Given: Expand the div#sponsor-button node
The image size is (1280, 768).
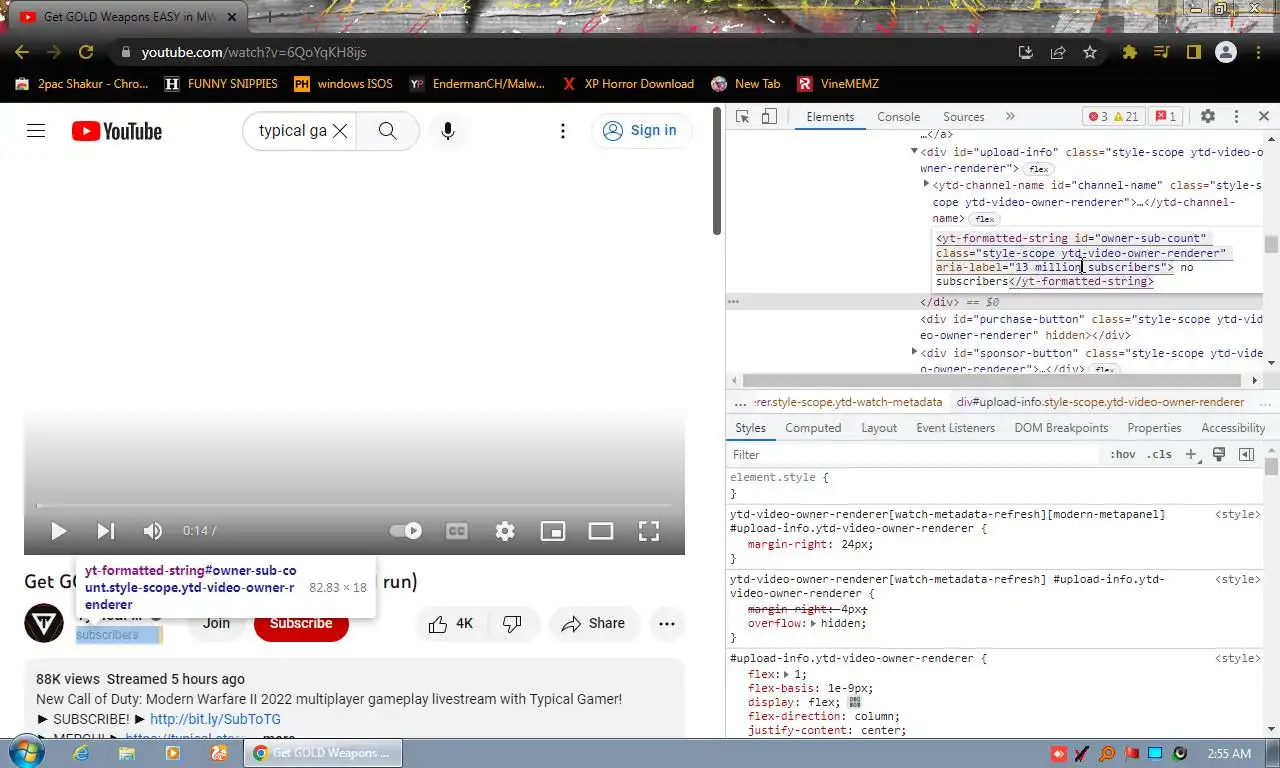Looking at the screenshot, I should click(x=914, y=353).
